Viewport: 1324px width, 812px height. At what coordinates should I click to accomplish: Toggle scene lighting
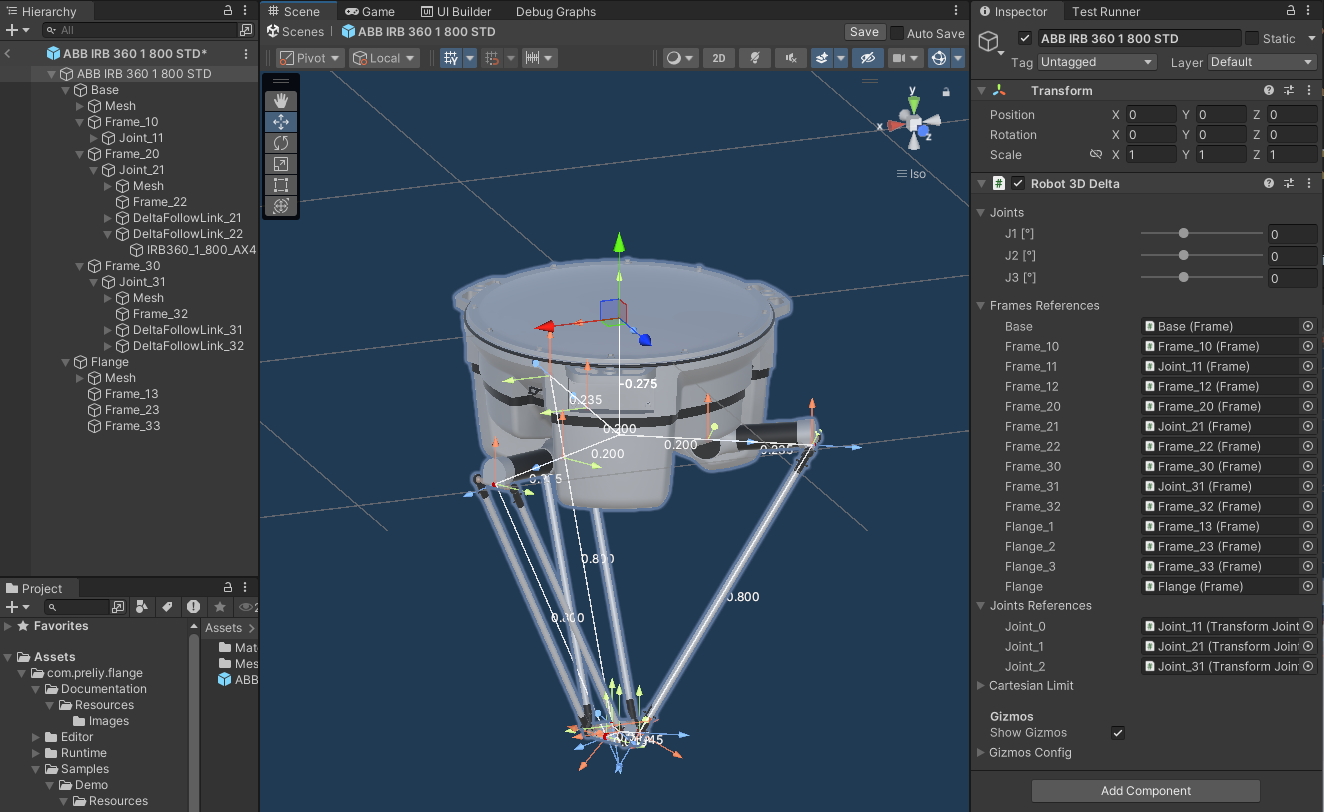[x=755, y=58]
